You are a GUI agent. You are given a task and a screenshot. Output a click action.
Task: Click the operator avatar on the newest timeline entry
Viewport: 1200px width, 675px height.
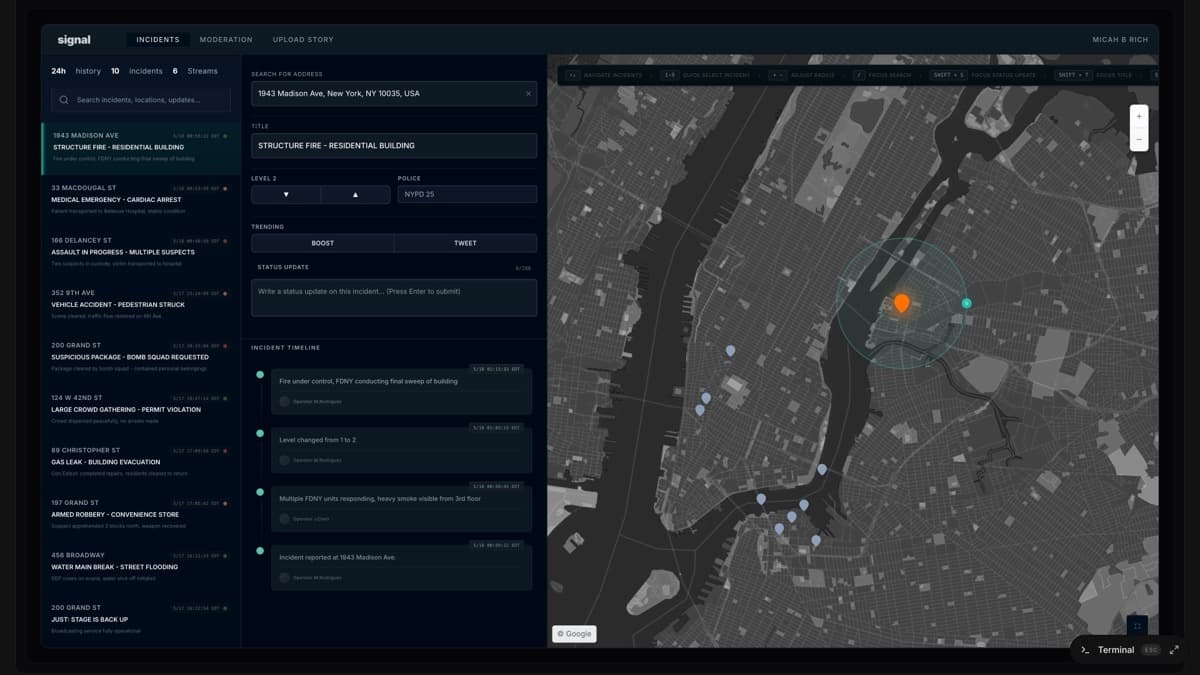coord(287,401)
